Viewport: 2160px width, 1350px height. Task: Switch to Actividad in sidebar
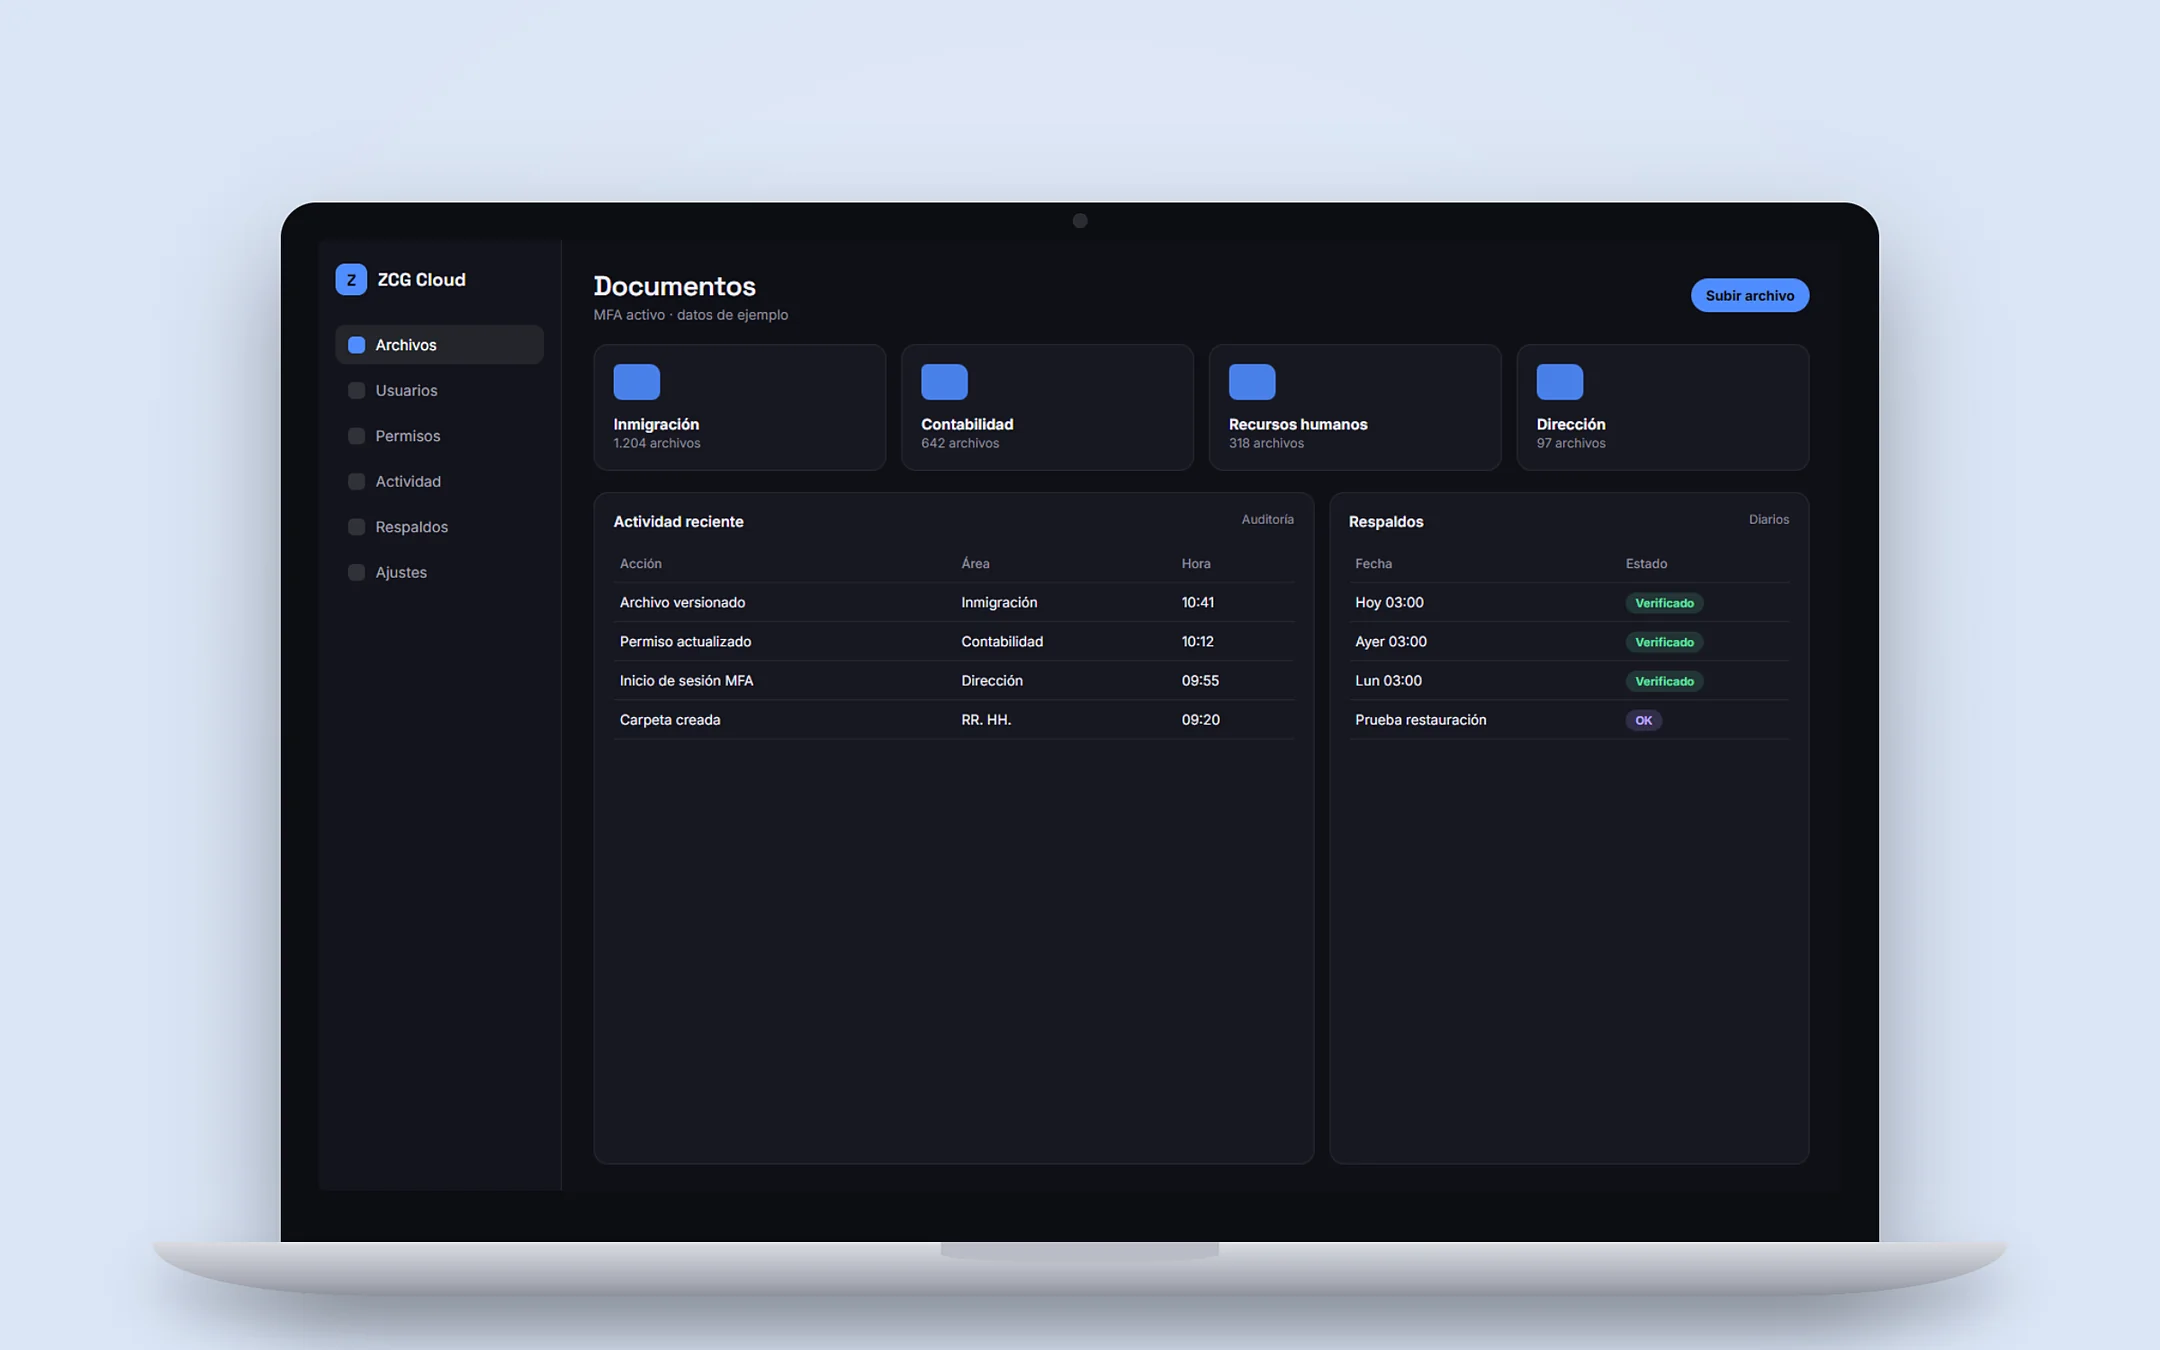coord(439,481)
